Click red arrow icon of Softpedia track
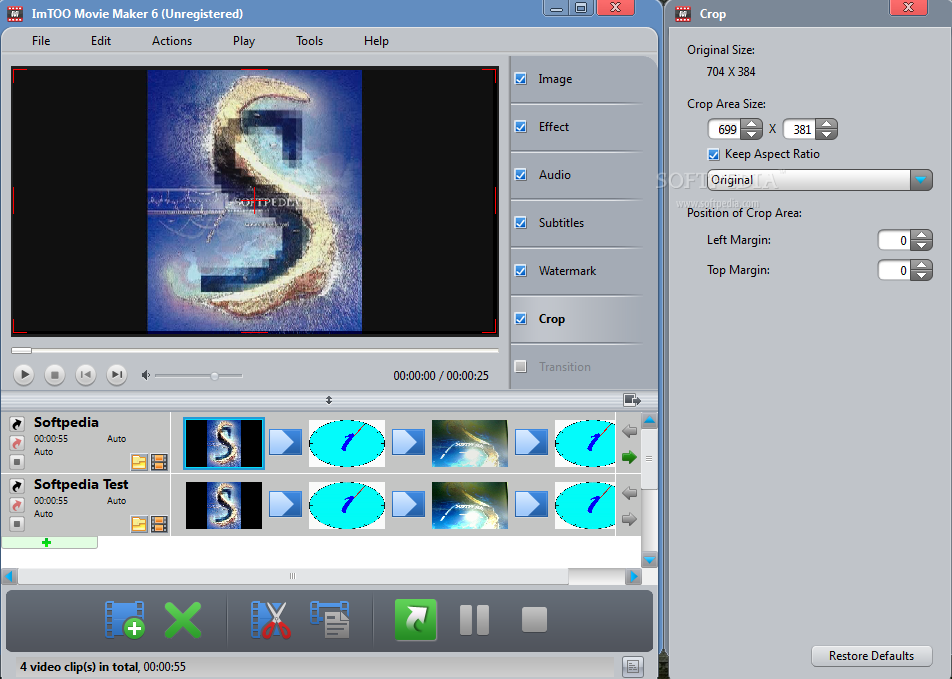952x679 pixels. pyautogui.click(x=17, y=443)
